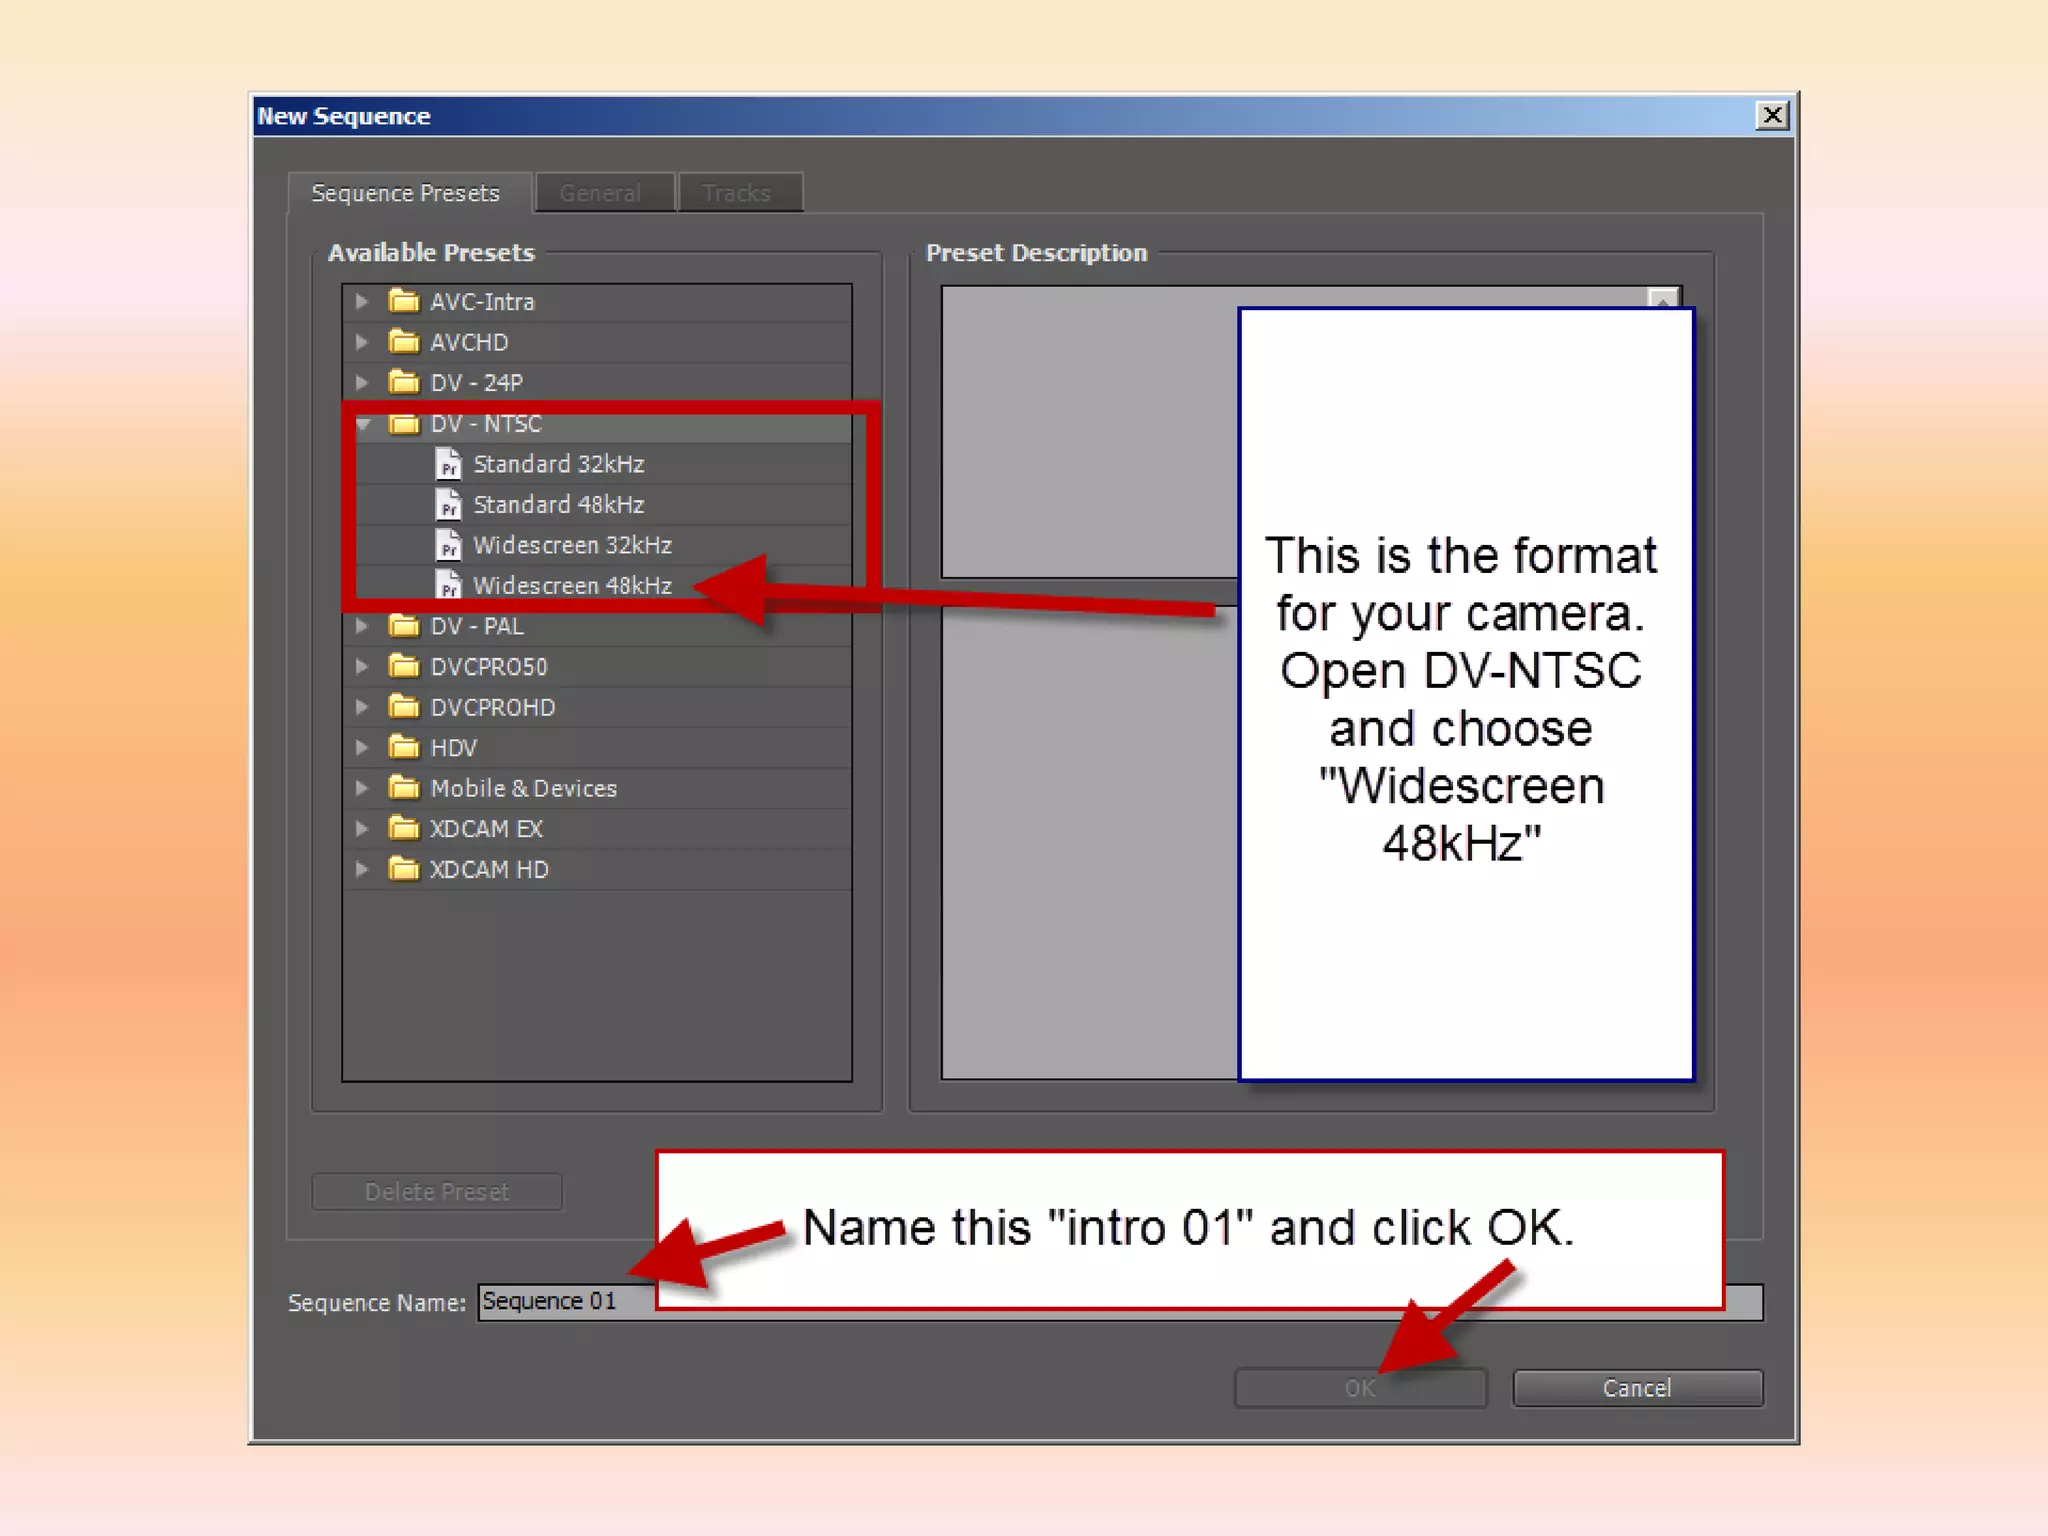
Task: Expand the DV - PAL preset folder
Action: click(362, 626)
